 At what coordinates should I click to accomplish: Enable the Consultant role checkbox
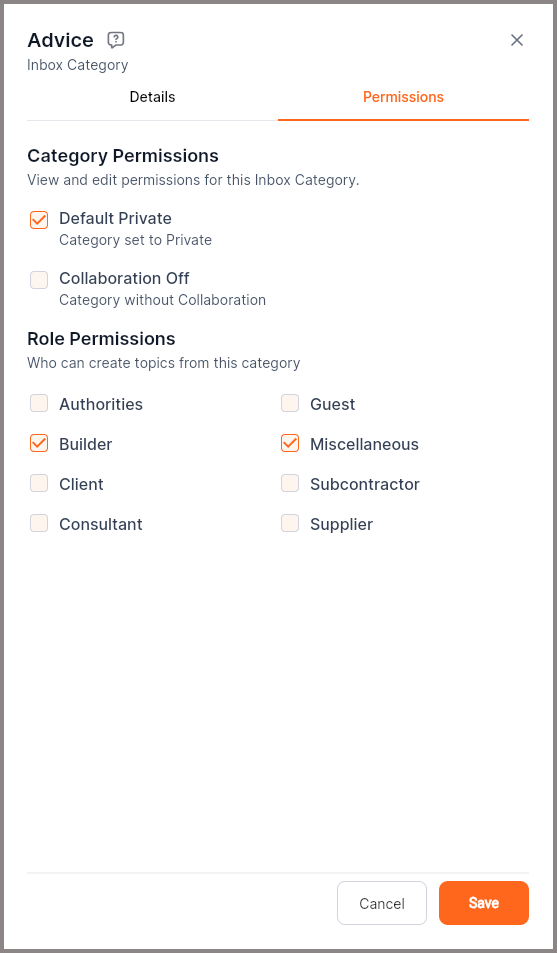tap(39, 524)
